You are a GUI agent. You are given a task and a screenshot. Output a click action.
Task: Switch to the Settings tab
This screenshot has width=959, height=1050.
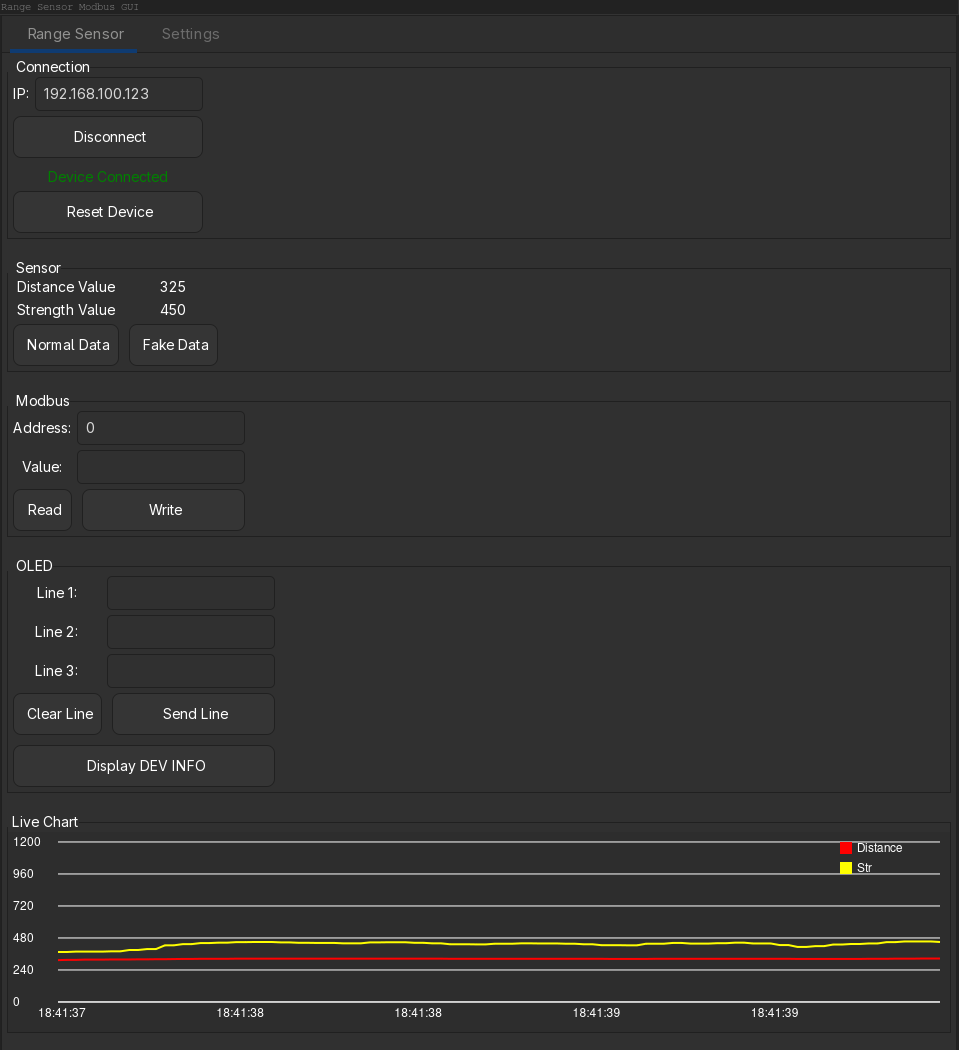(x=190, y=34)
